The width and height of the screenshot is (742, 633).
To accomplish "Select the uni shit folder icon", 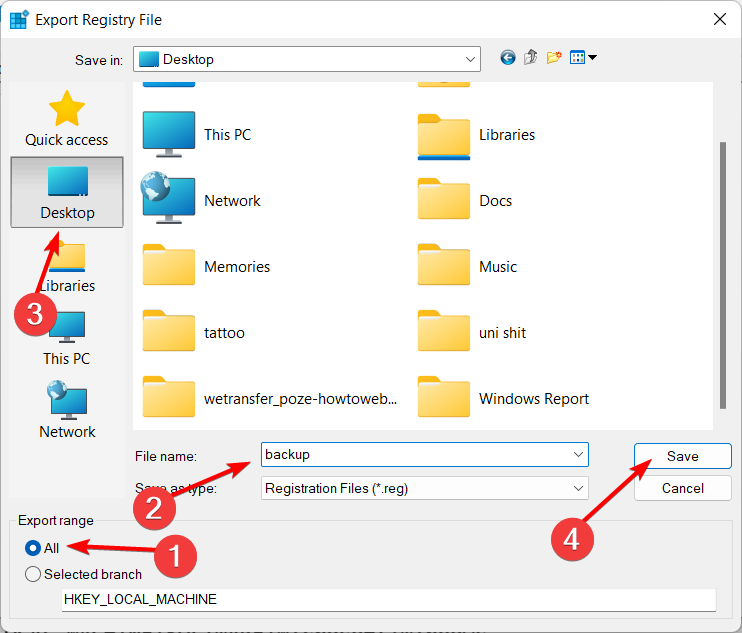I will point(443,331).
